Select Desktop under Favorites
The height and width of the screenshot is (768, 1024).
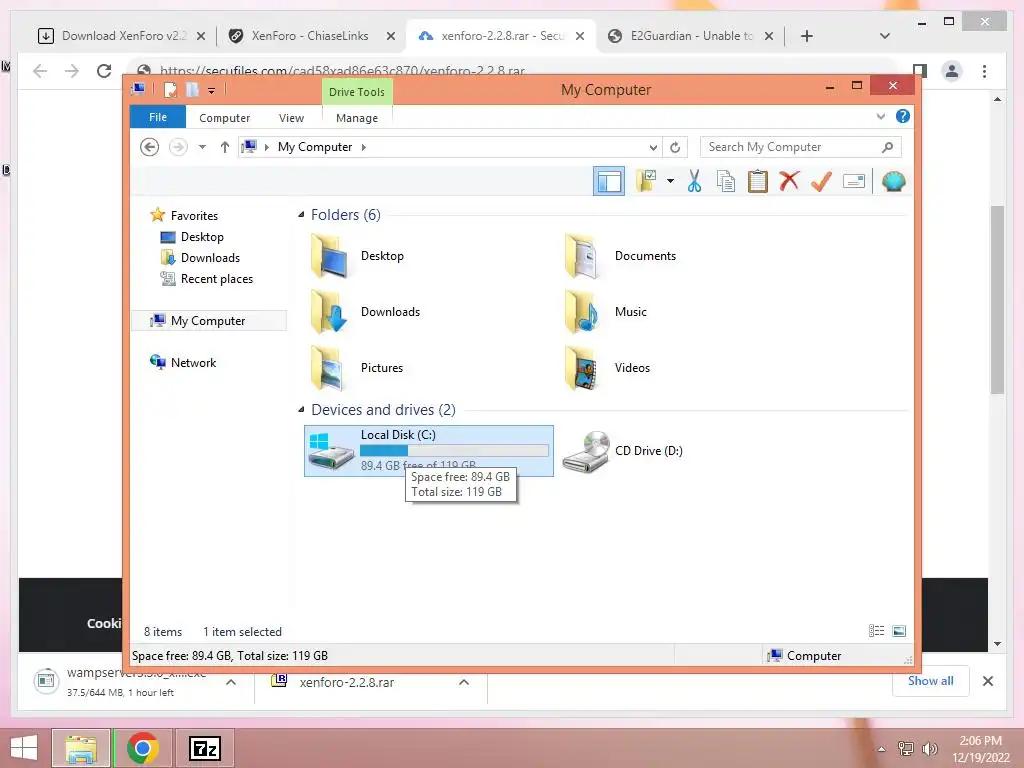pyautogui.click(x=202, y=236)
